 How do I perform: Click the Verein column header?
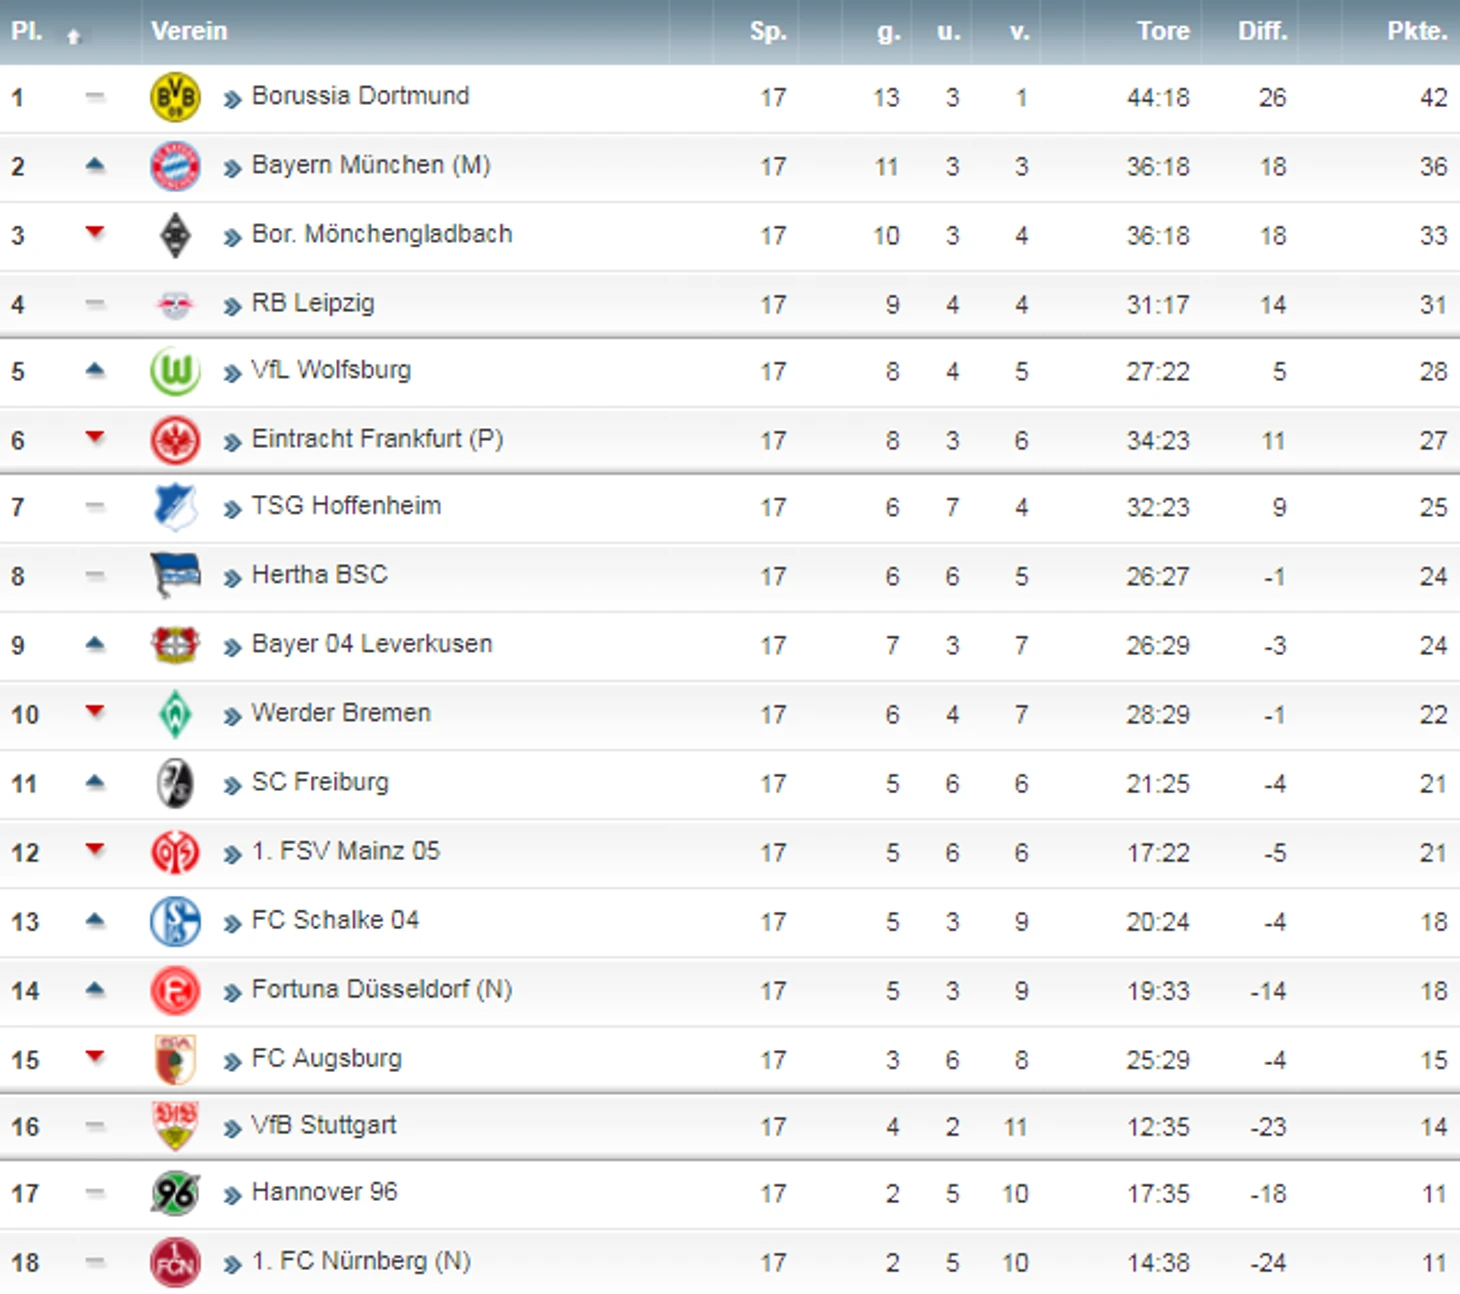coord(189,31)
